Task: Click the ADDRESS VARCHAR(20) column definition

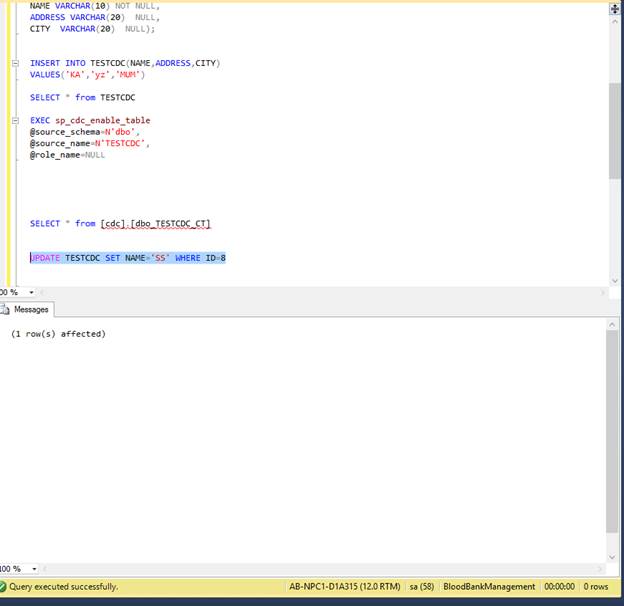Action: click(x=95, y=18)
